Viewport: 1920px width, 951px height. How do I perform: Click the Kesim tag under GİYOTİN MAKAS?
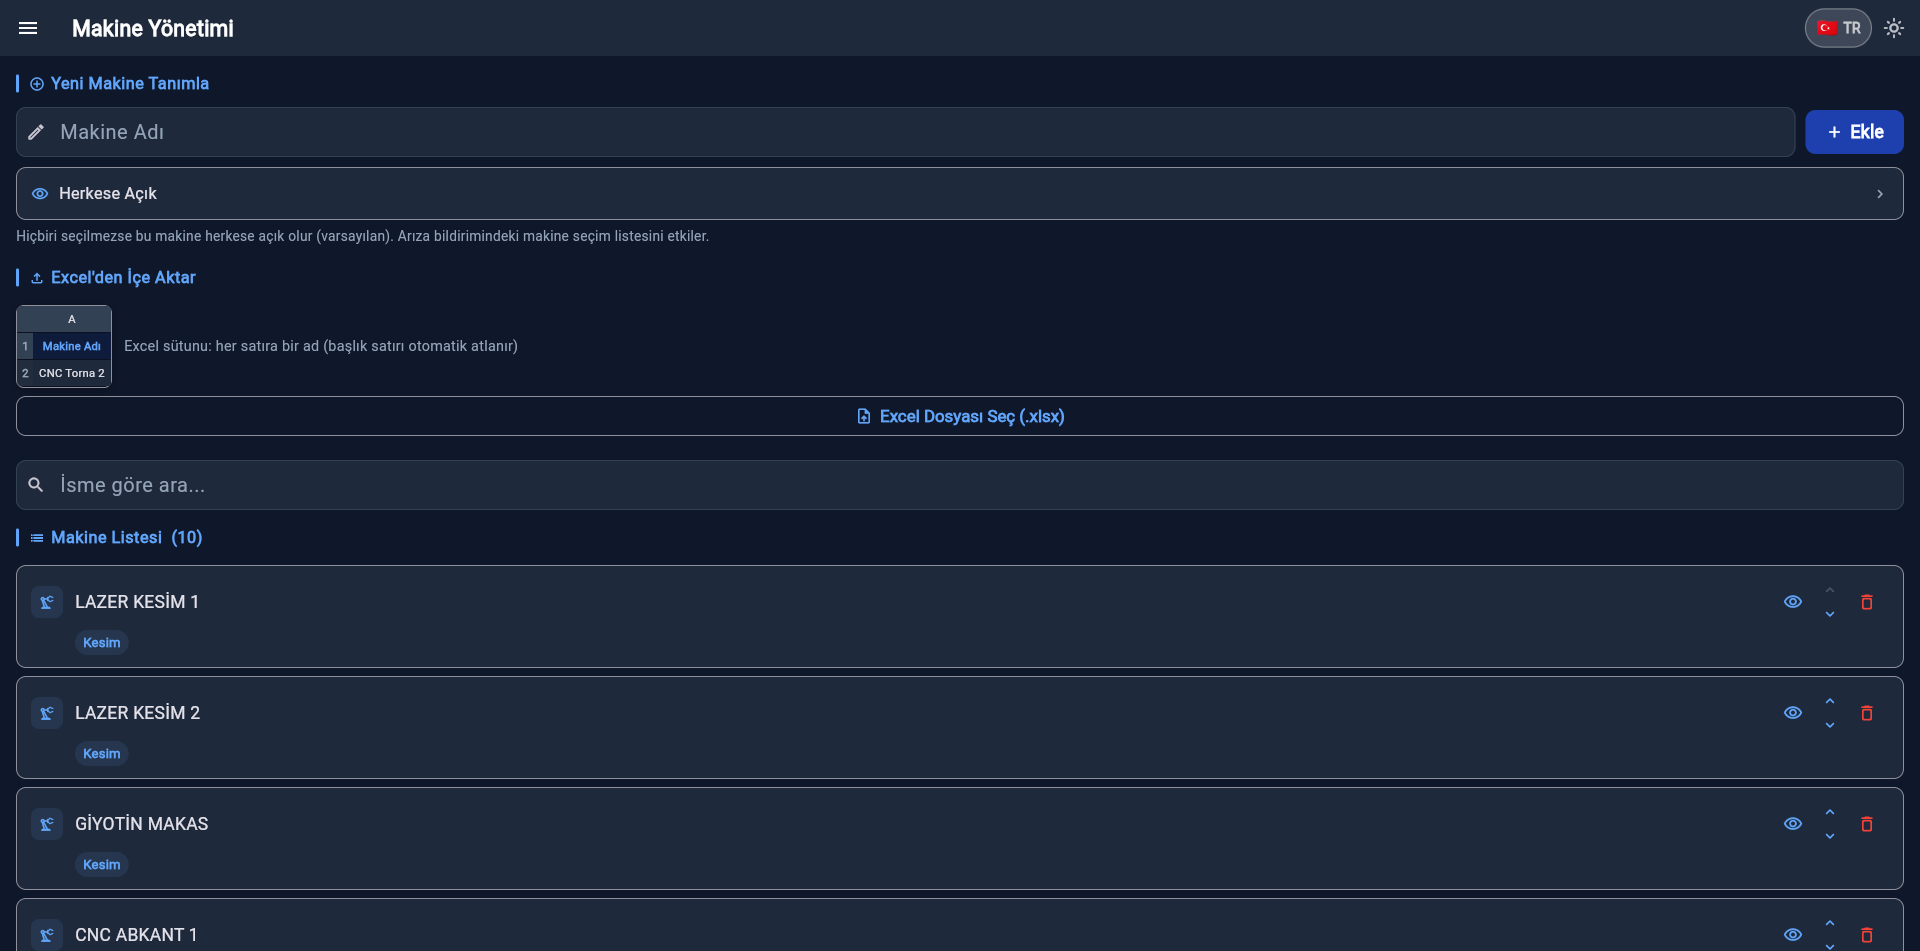pyautogui.click(x=102, y=865)
